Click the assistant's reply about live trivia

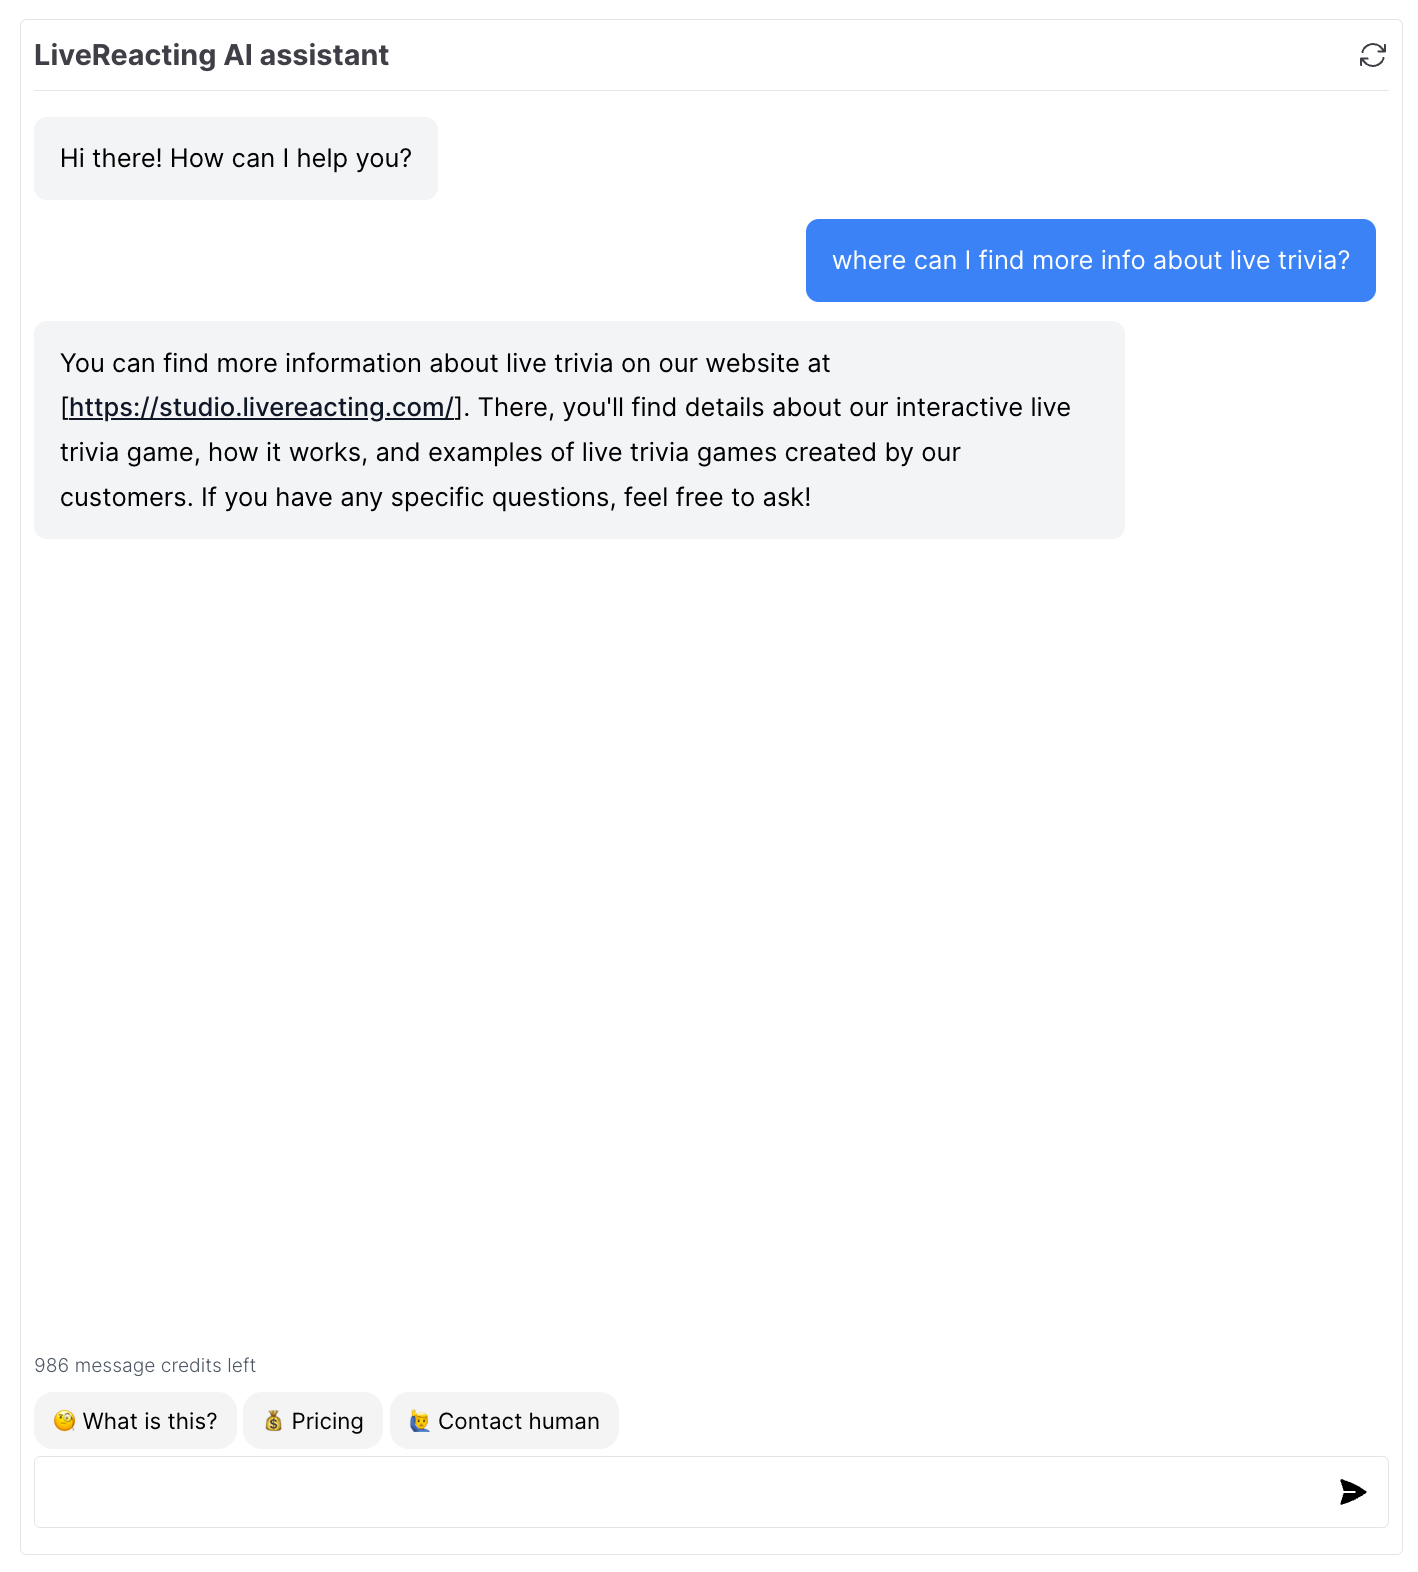click(x=579, y=430)
